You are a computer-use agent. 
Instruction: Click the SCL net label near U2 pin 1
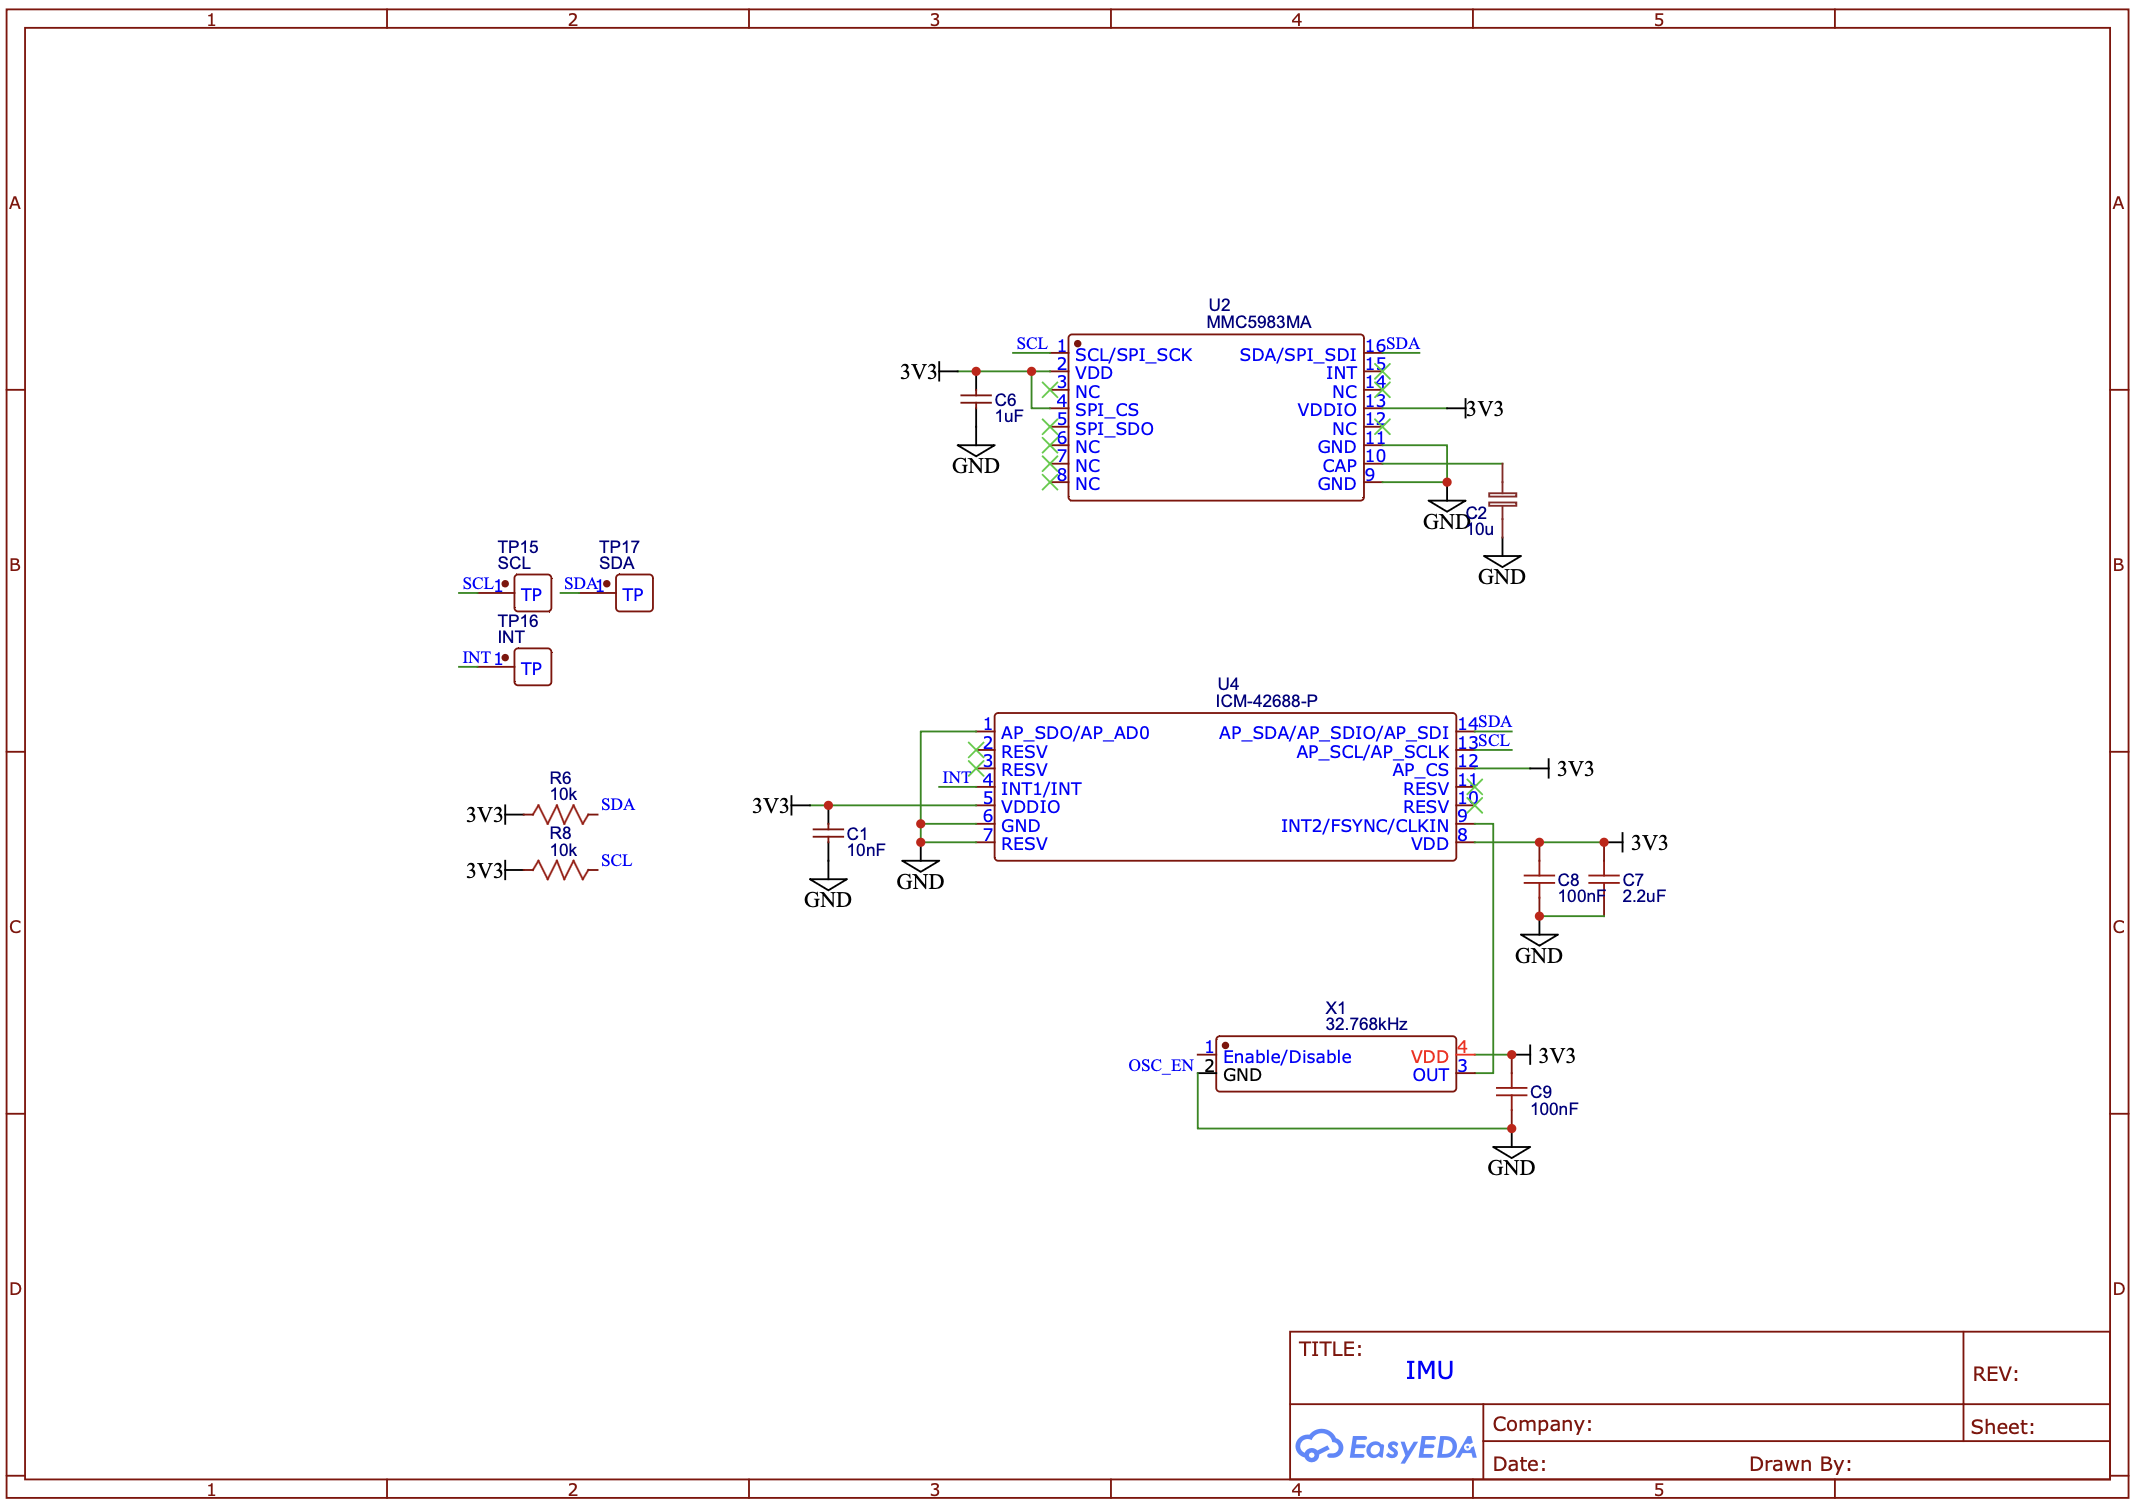[x=1030, y=343]
